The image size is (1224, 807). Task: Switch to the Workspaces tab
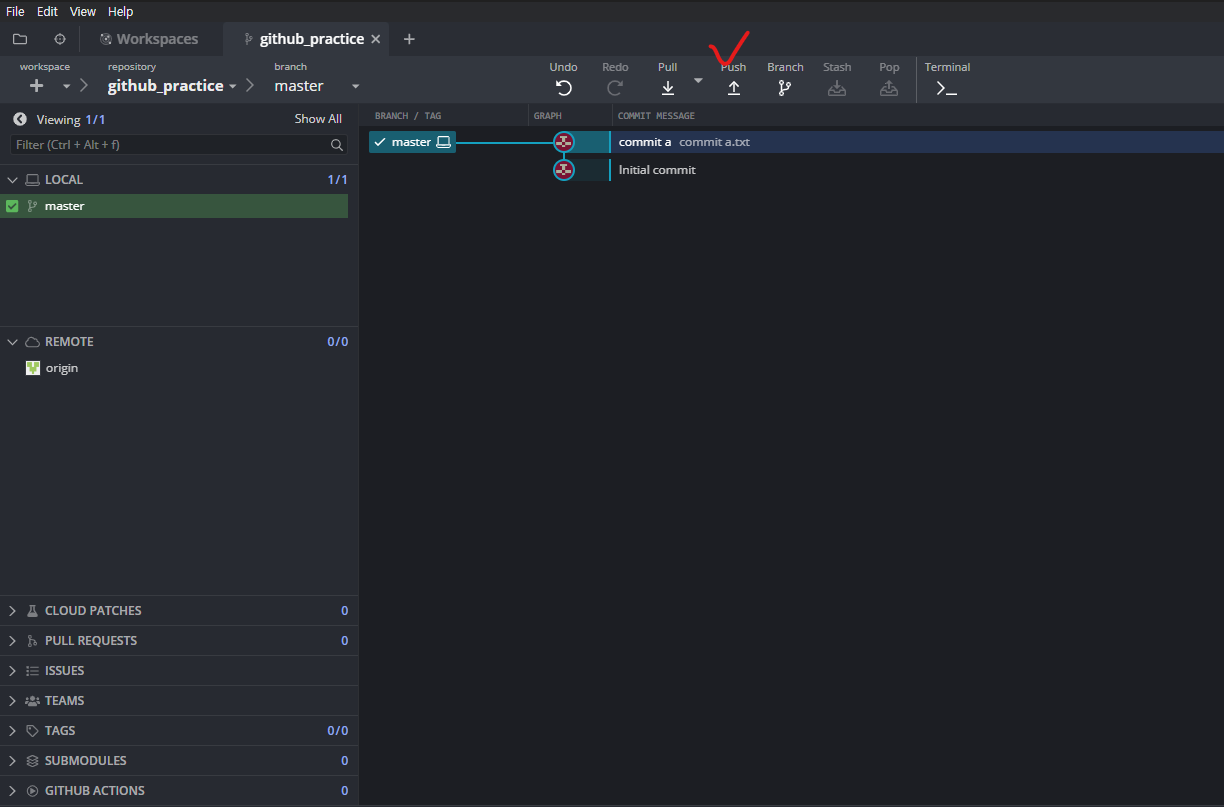(150, 39)
